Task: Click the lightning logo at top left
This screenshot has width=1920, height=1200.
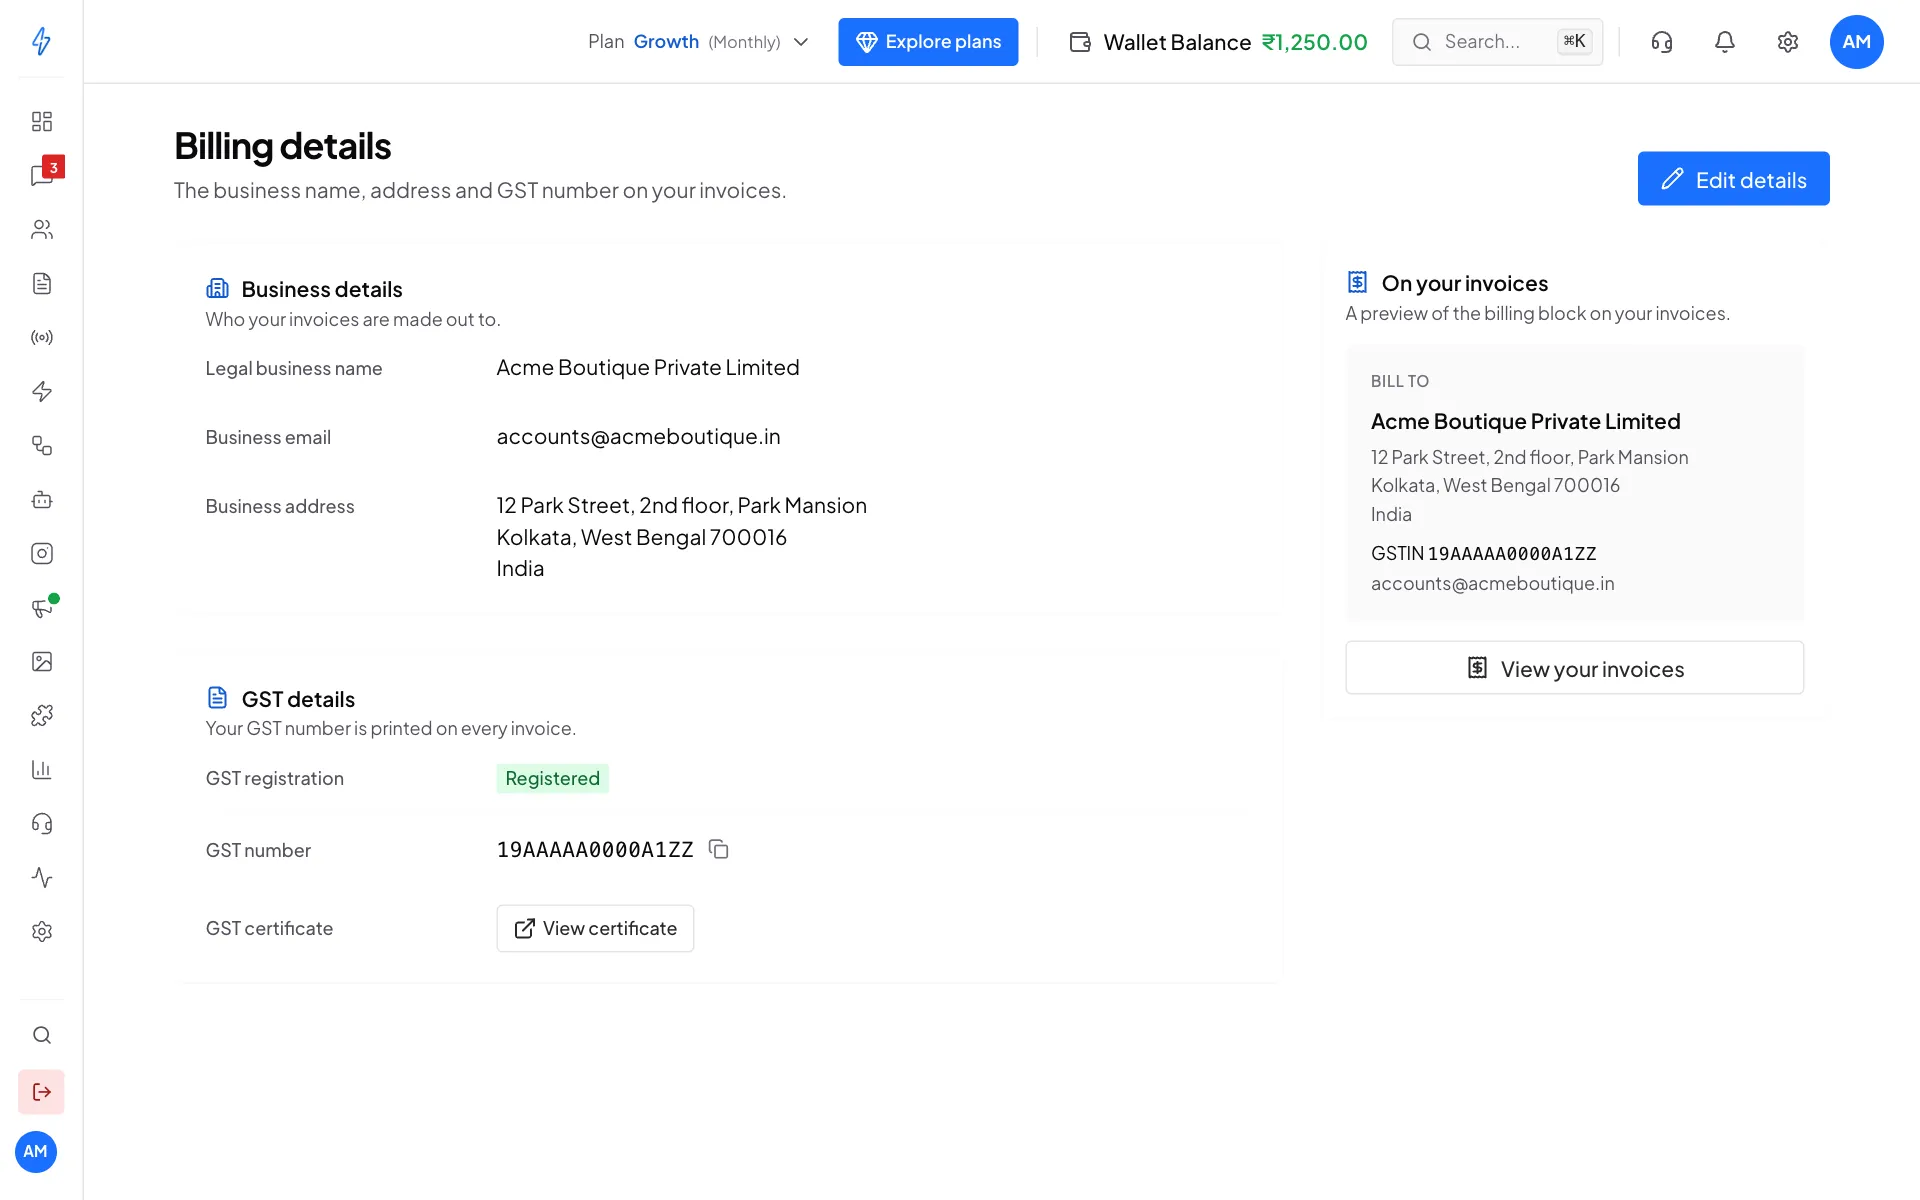Action: [41, 41]
